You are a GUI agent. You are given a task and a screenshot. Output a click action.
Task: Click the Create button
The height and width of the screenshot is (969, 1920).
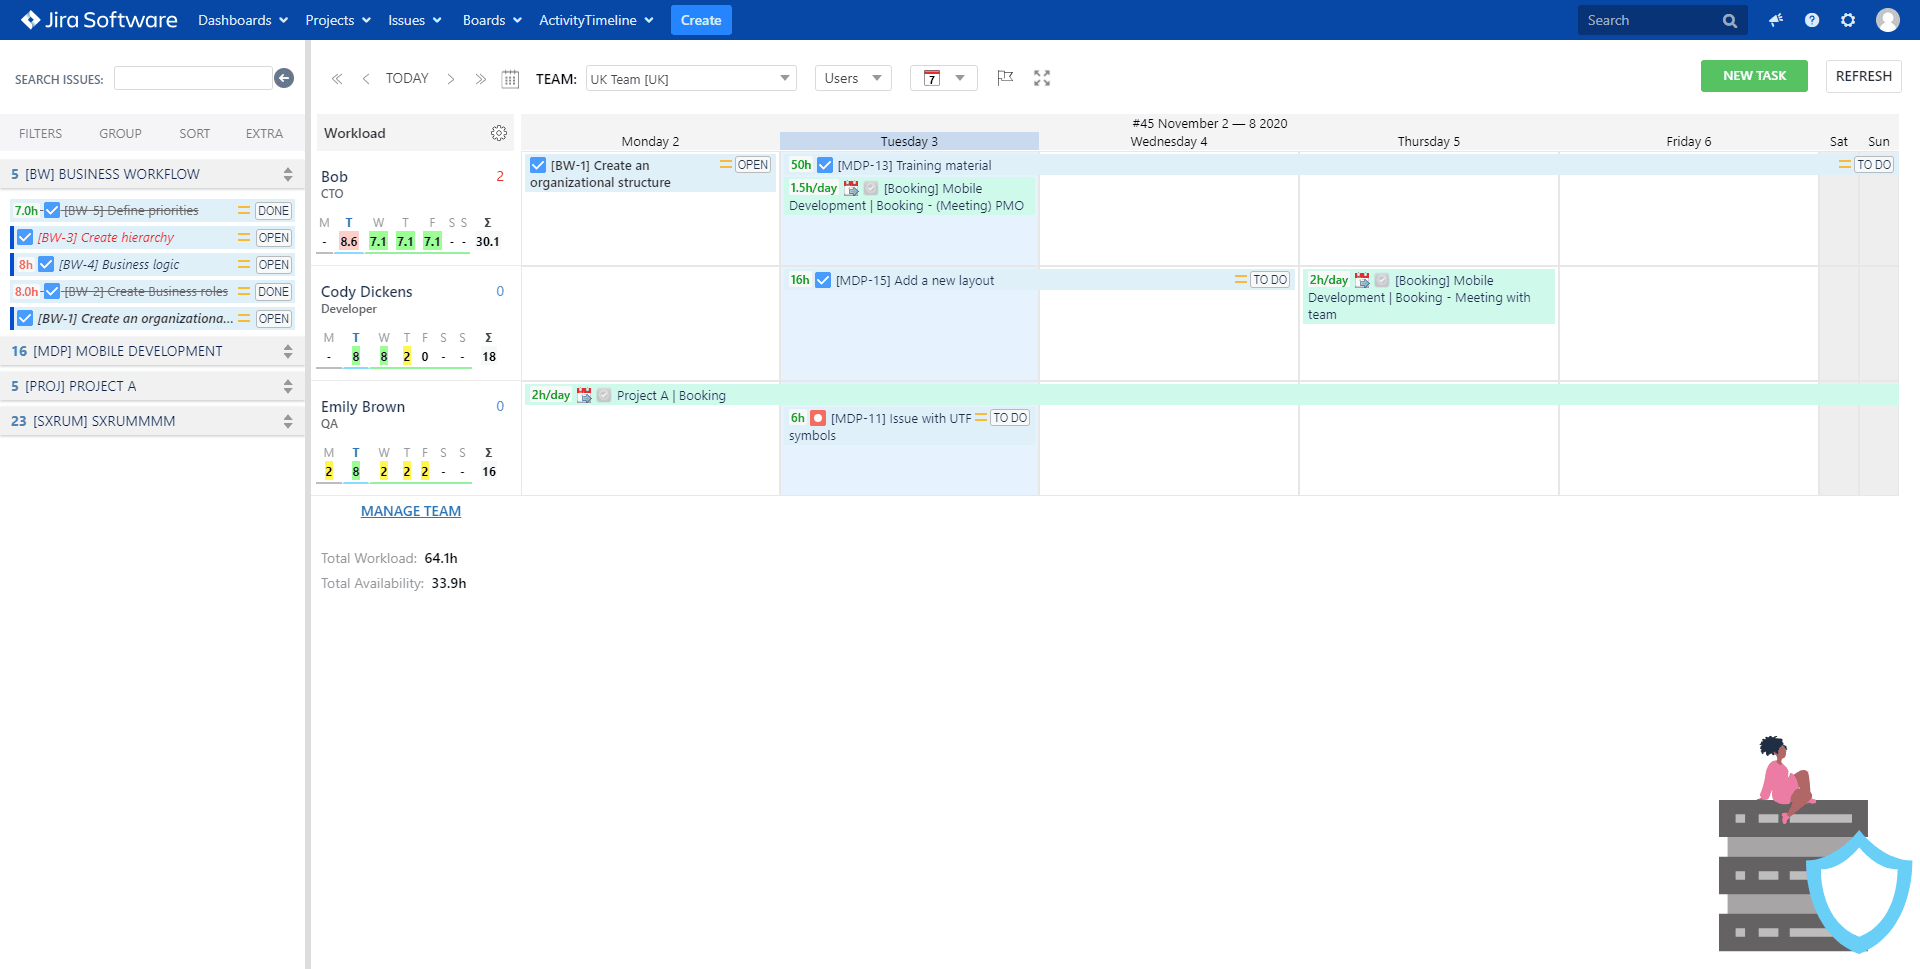point(701,20)
